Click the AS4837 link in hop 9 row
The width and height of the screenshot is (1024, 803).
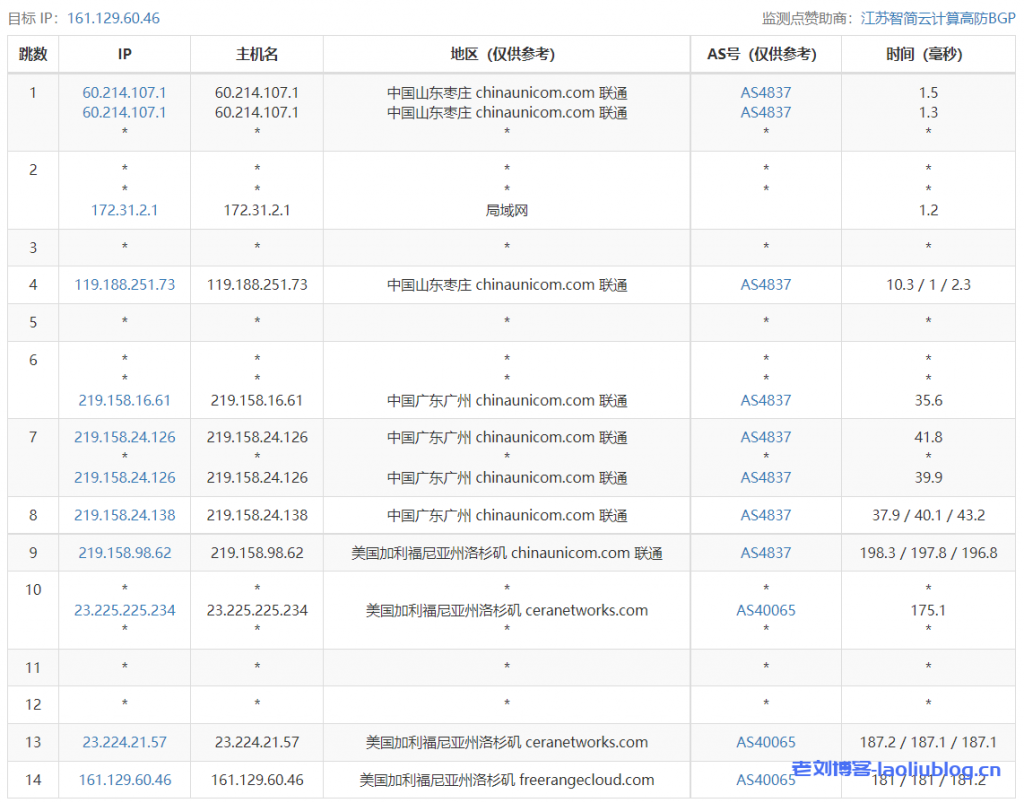[x=765, y=553]
